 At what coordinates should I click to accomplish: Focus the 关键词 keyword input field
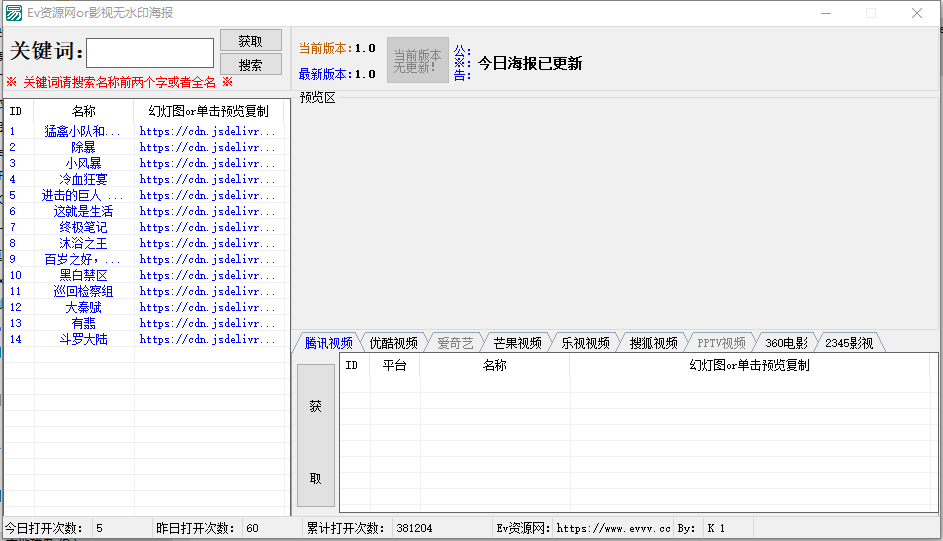click(150, 53)
